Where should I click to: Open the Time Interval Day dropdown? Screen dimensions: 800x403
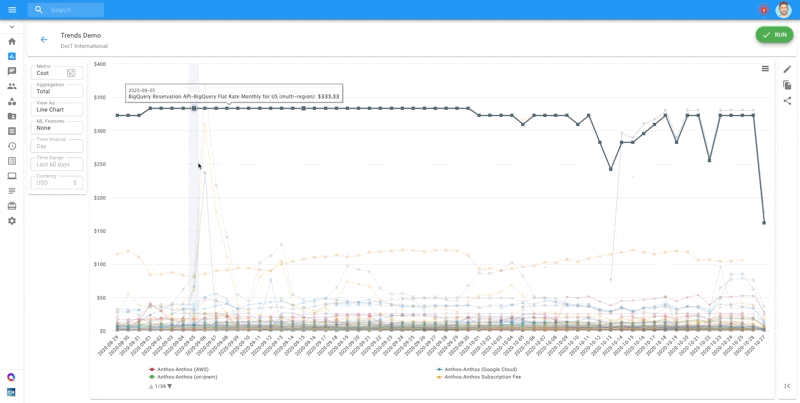(x=57, y=146)
